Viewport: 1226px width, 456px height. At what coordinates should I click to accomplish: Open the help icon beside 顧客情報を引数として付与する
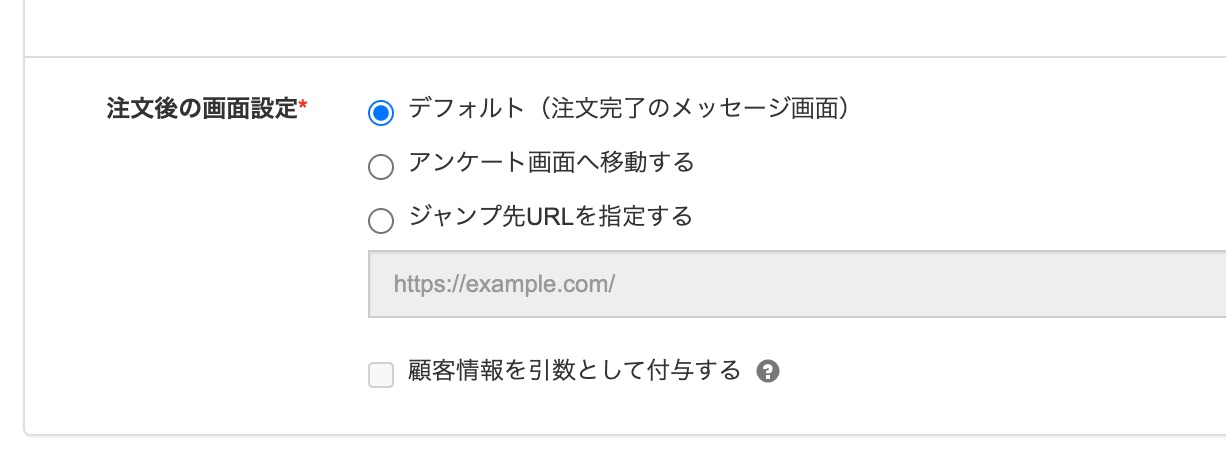[768, 372]
